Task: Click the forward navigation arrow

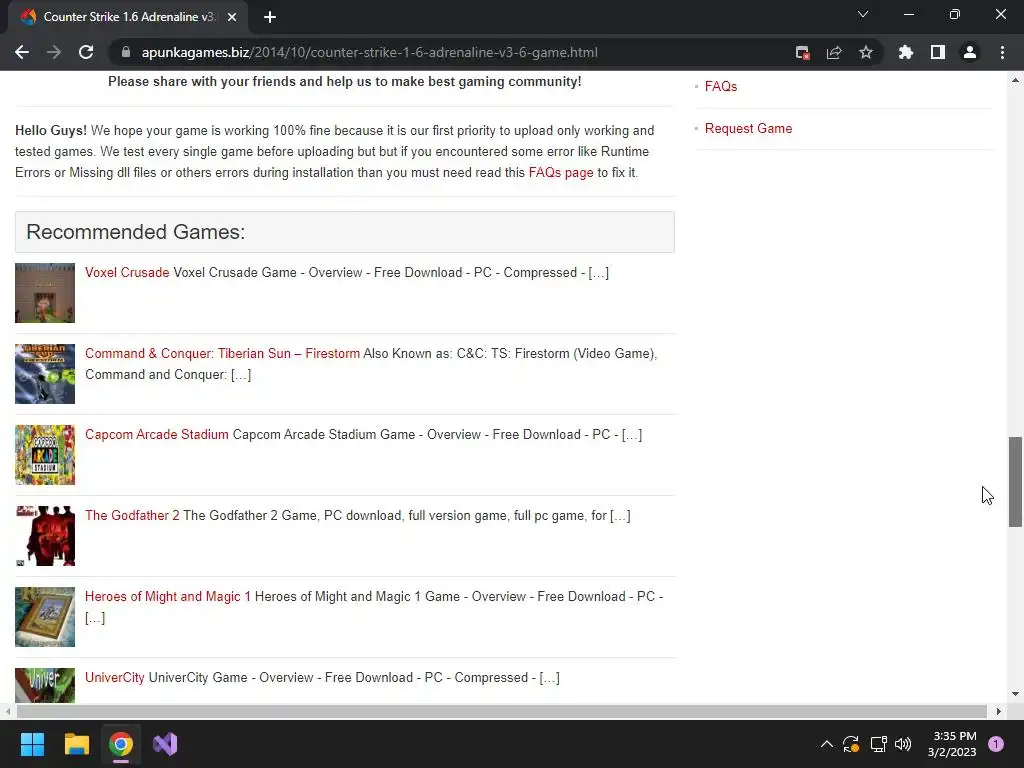Action: click(54, 52)
